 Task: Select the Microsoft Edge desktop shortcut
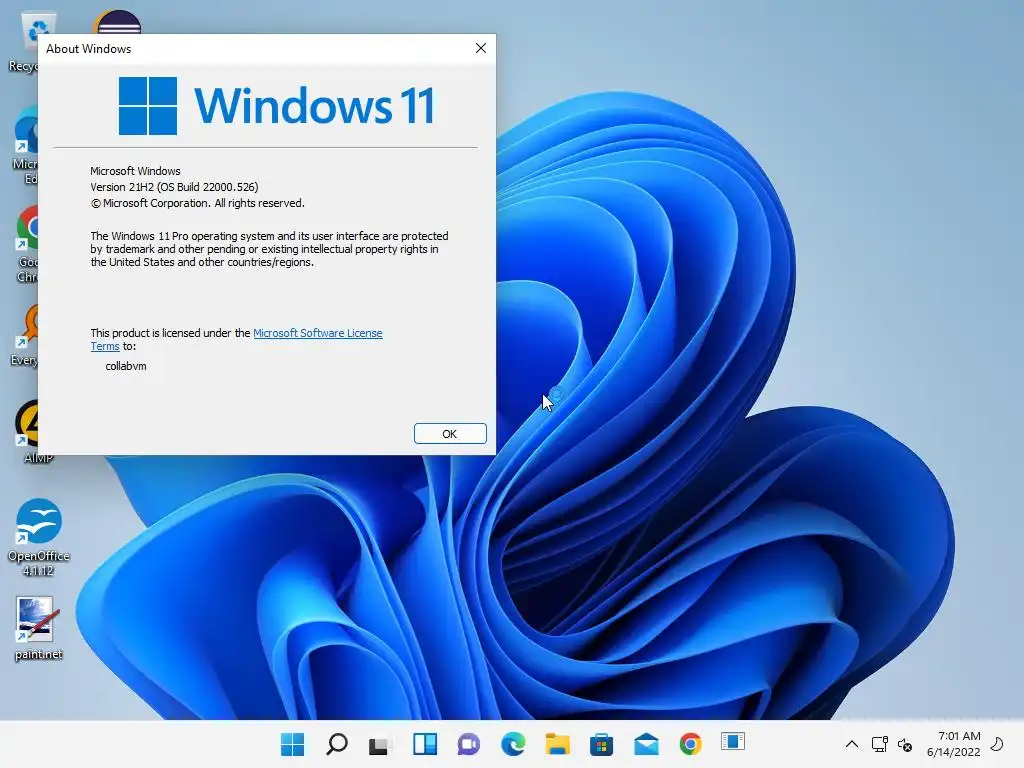click(26, 146)
